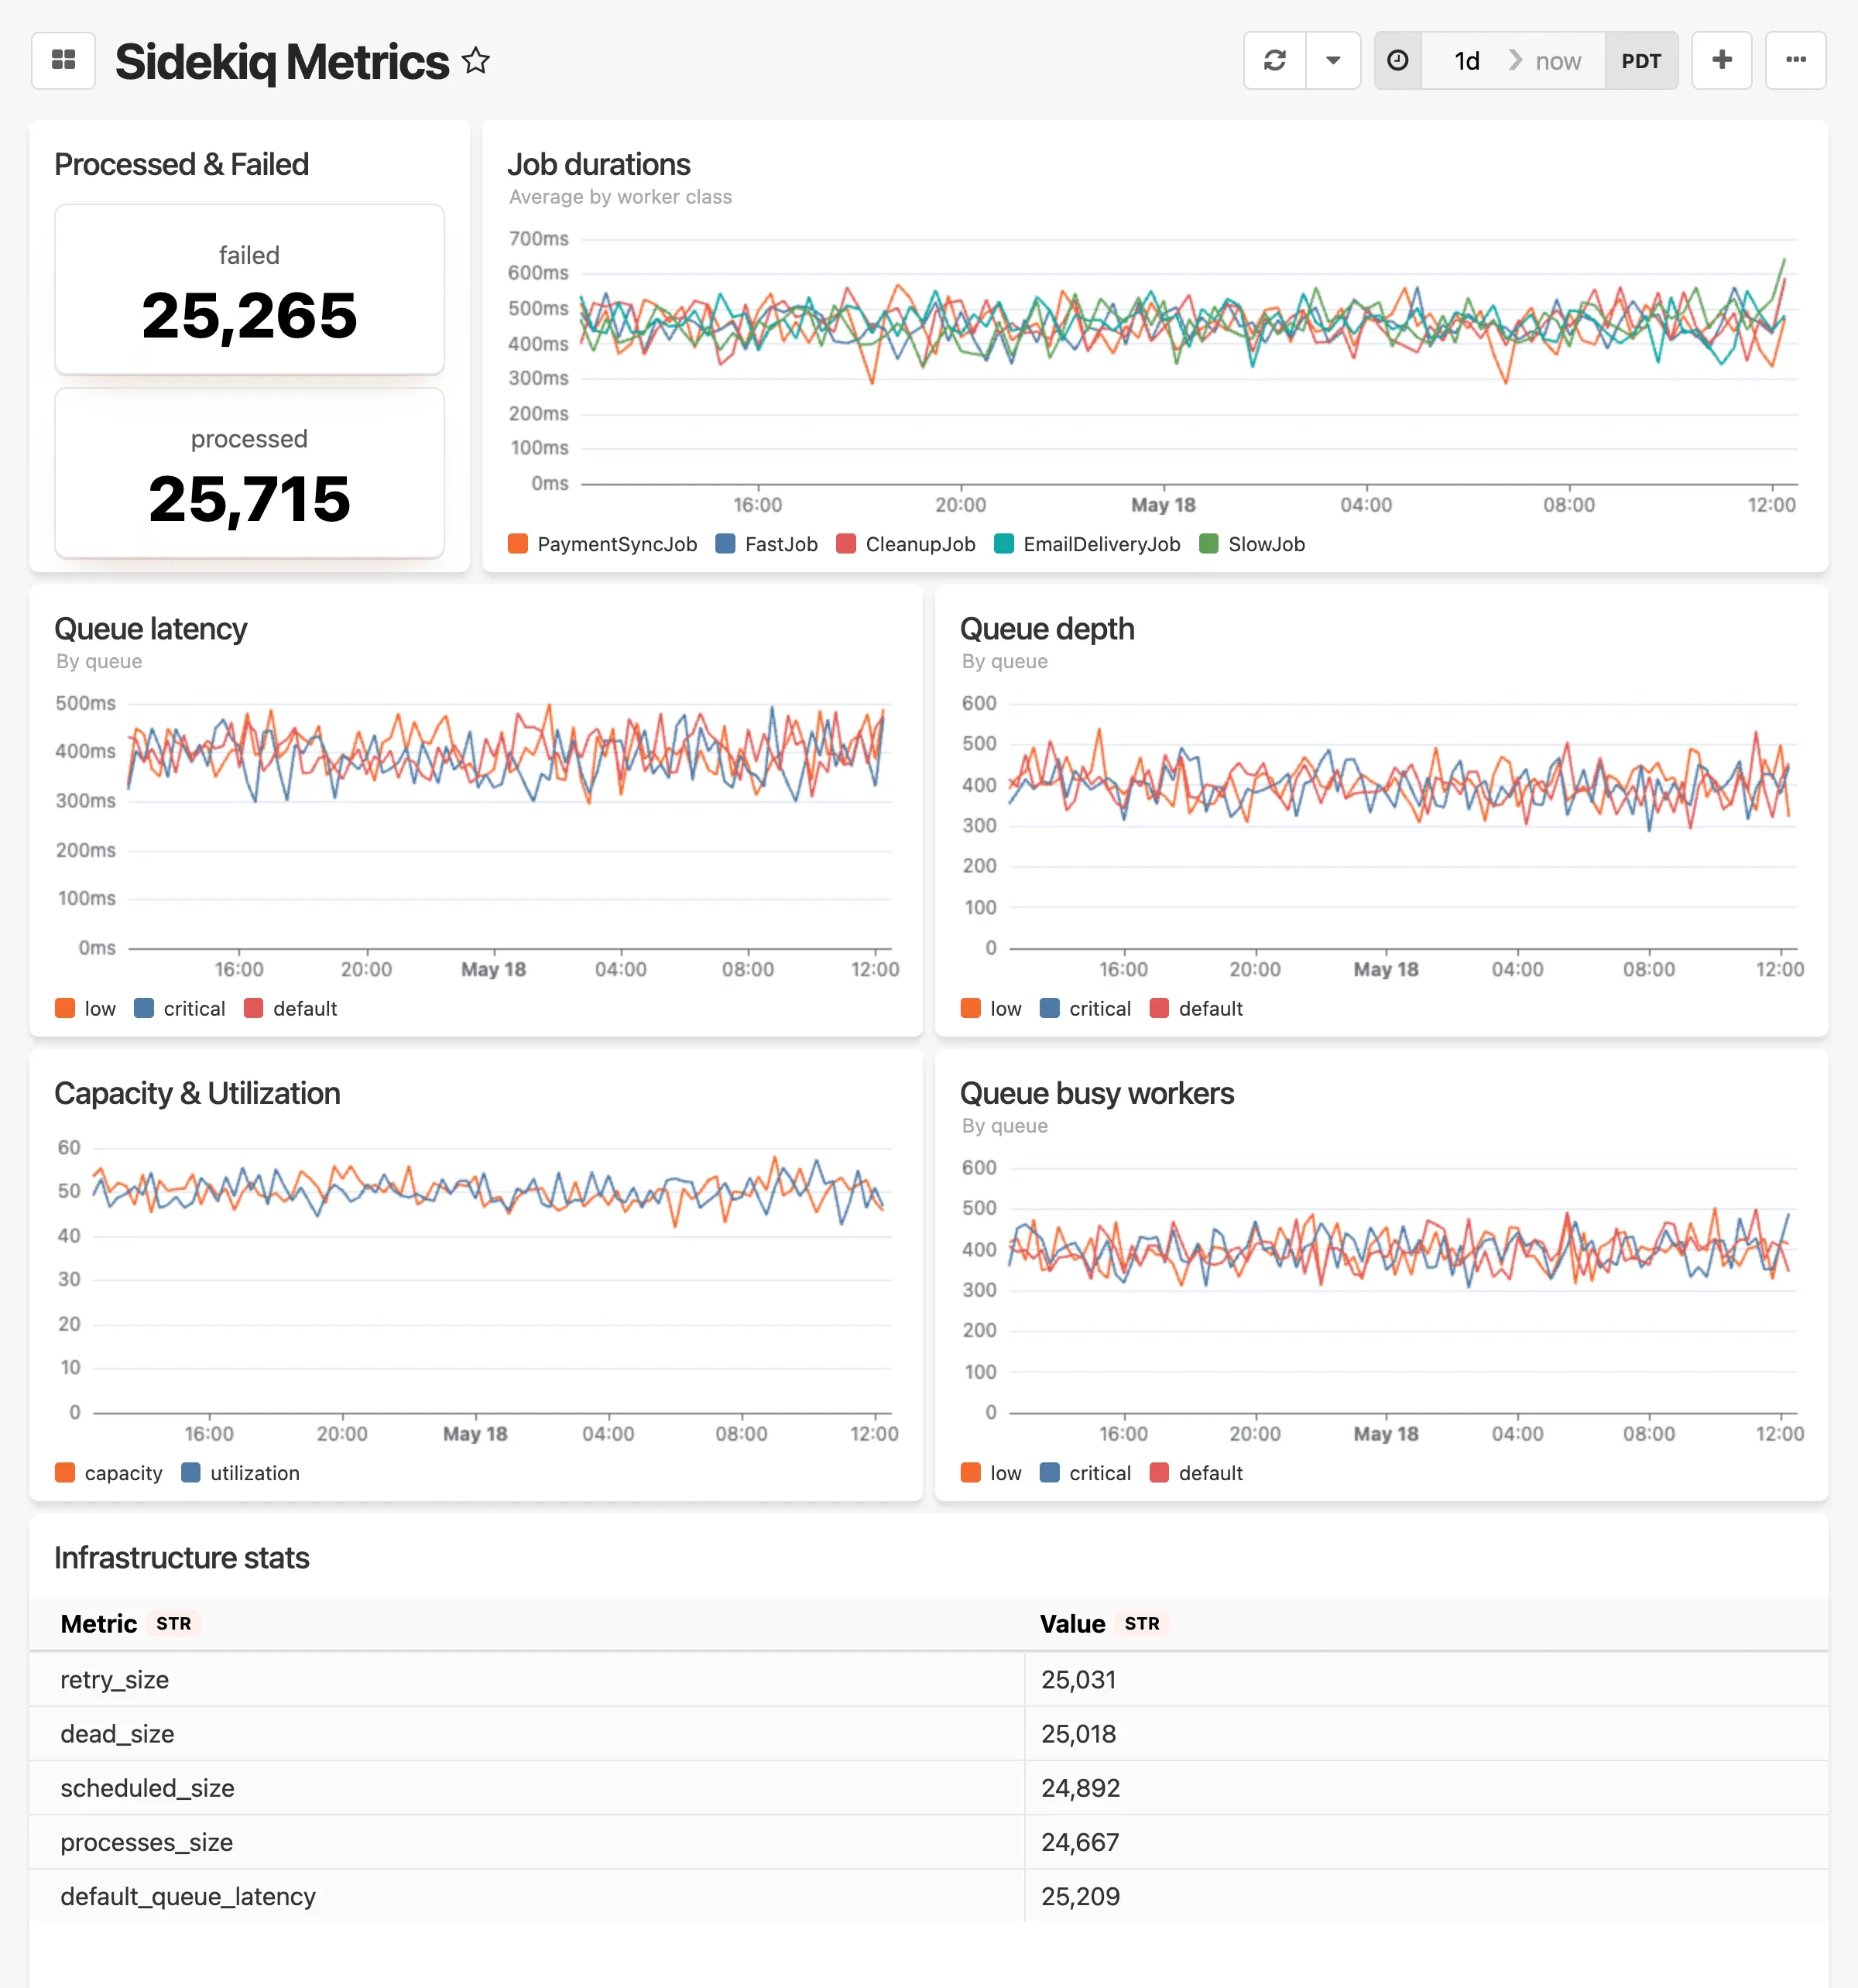Toggle low series in Queue latency legend

point(86,1008)
